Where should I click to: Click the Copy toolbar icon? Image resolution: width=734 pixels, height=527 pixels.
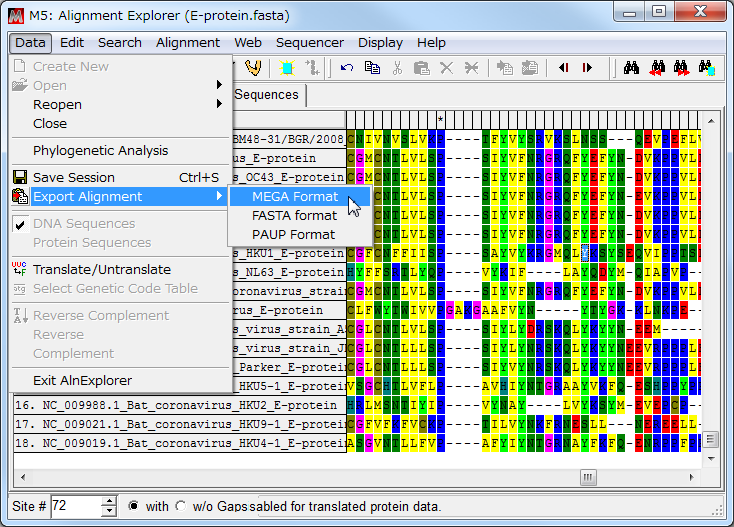click(372, 68)
